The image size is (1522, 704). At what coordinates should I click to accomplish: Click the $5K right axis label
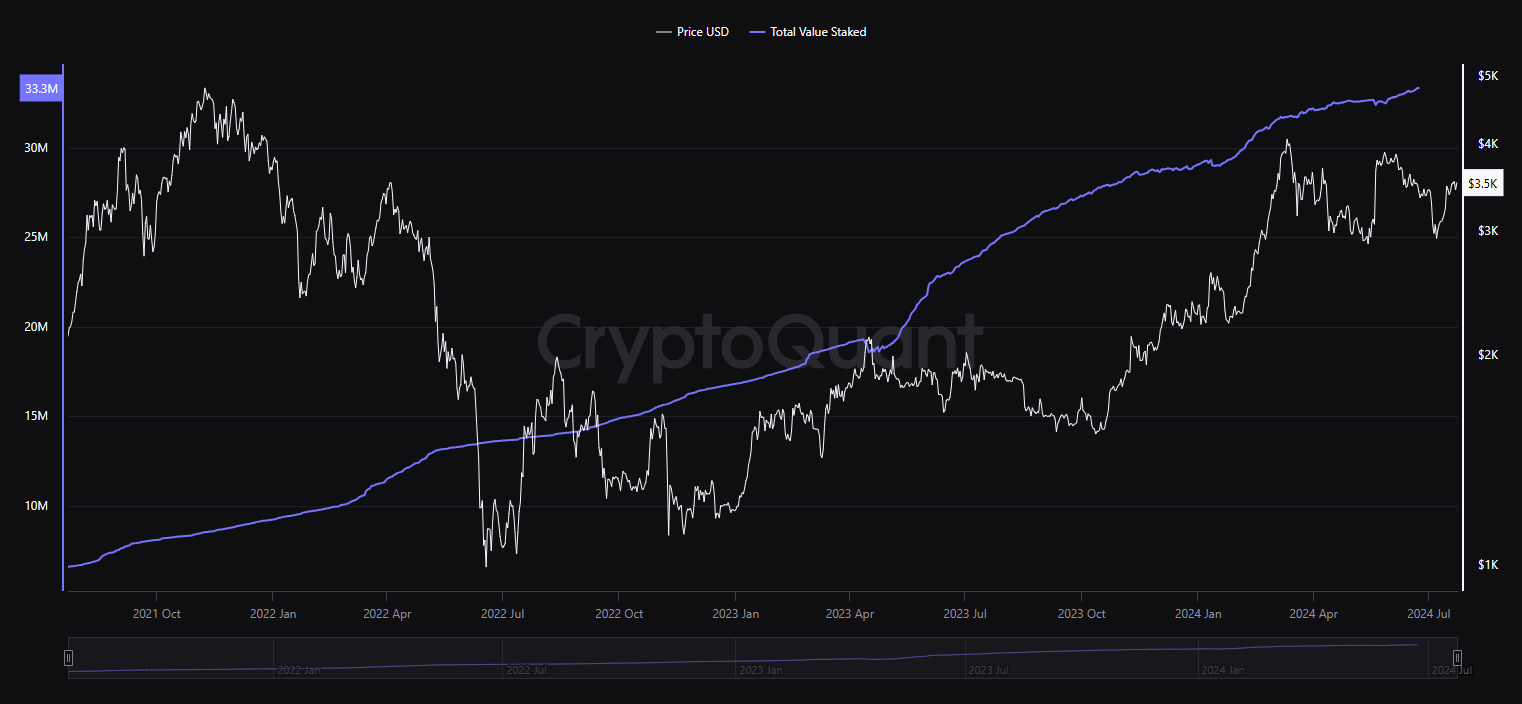click(1487, 76)
